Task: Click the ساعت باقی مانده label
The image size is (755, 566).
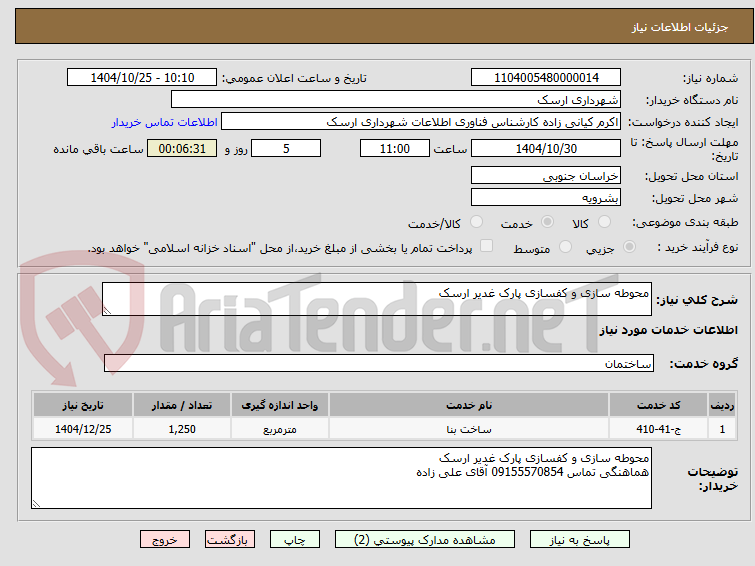Action: (98, 149)
